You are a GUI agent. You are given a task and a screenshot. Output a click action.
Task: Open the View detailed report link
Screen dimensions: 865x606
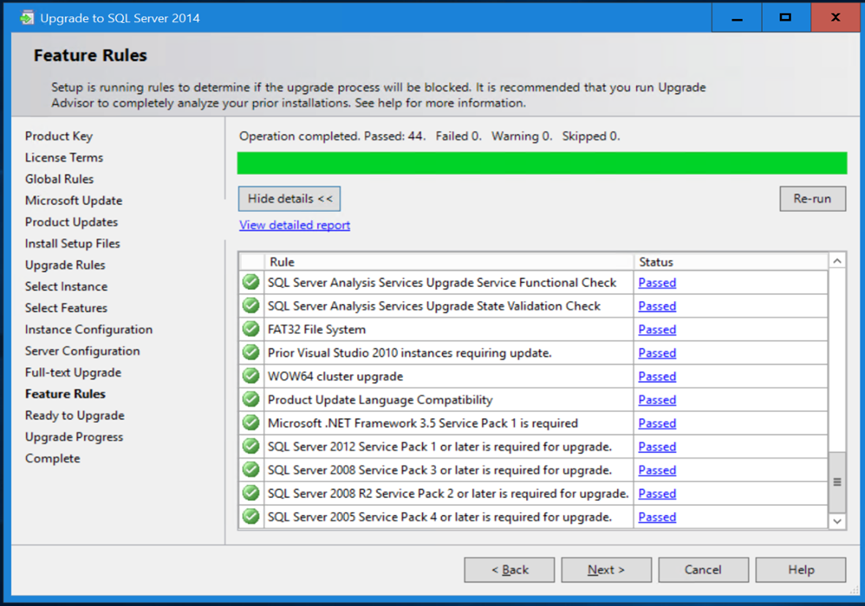point(295,225)
